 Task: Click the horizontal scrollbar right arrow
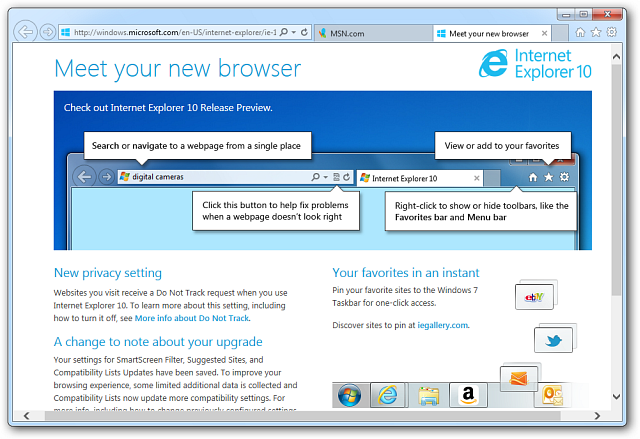tap(597, 416)
